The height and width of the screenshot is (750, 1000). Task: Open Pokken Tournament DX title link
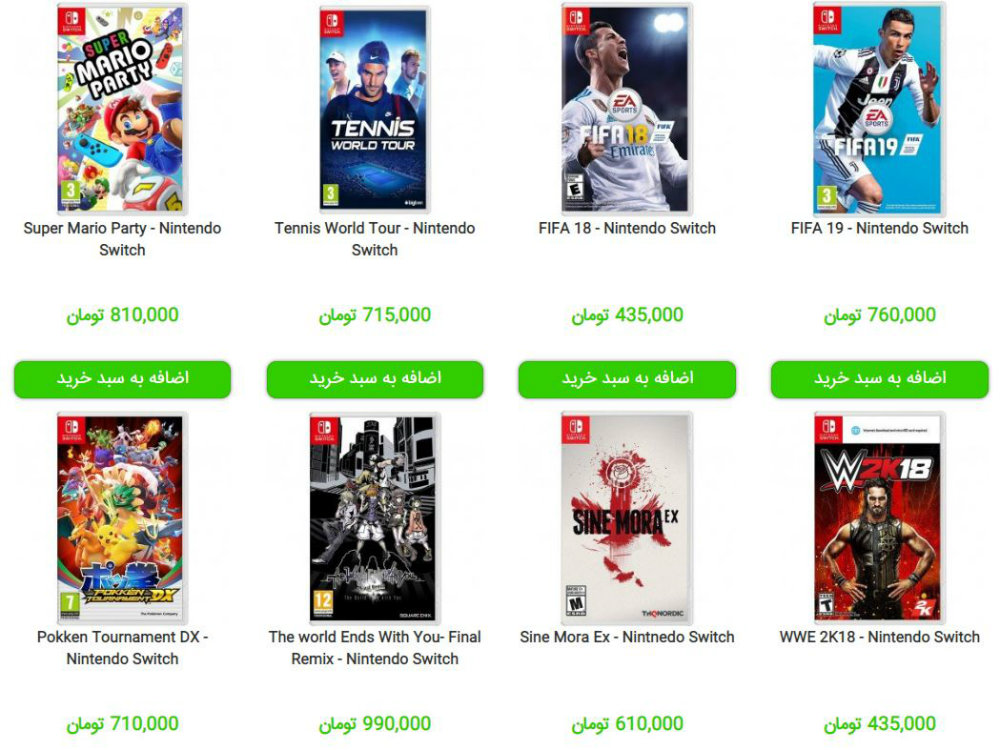point(122,647)
